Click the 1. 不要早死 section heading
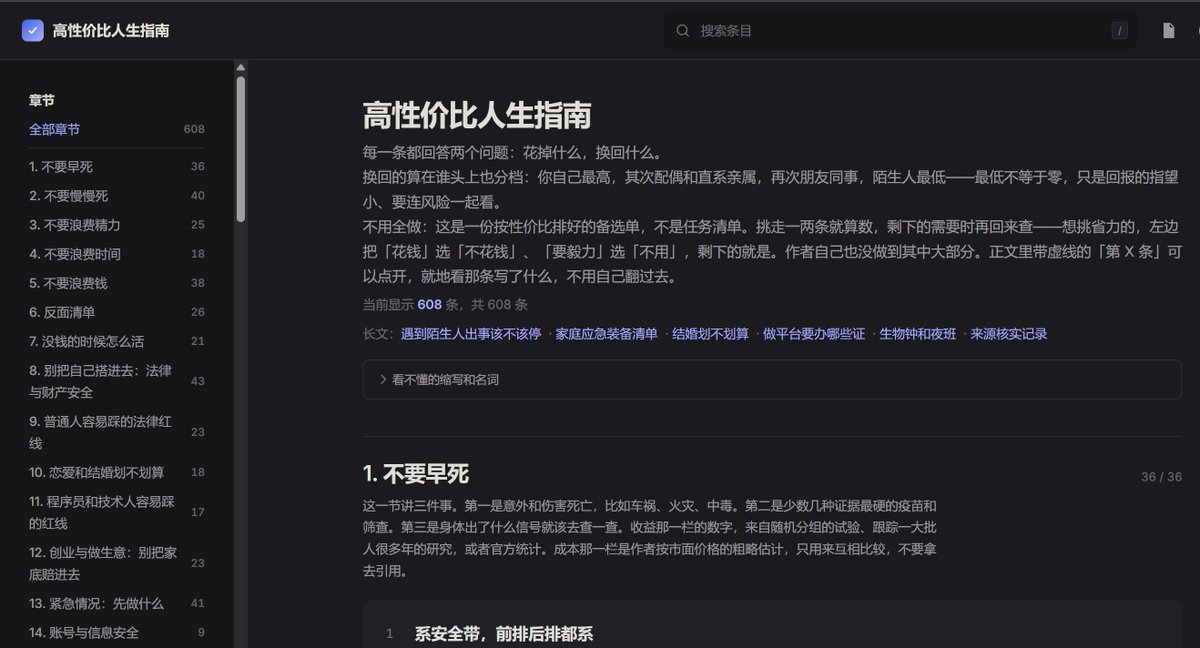This screenshot has height=648, width=1200. click(x=416, y=474)
